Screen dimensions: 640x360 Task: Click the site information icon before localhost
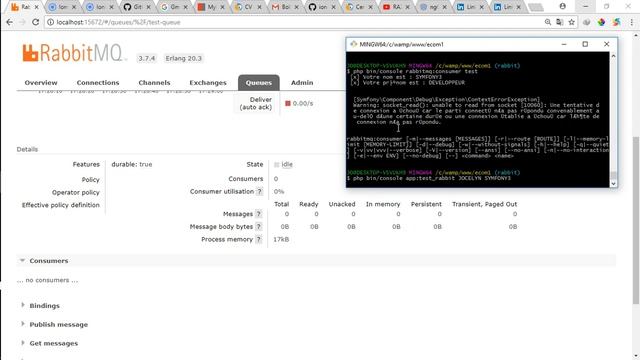[x=50, y=22]
